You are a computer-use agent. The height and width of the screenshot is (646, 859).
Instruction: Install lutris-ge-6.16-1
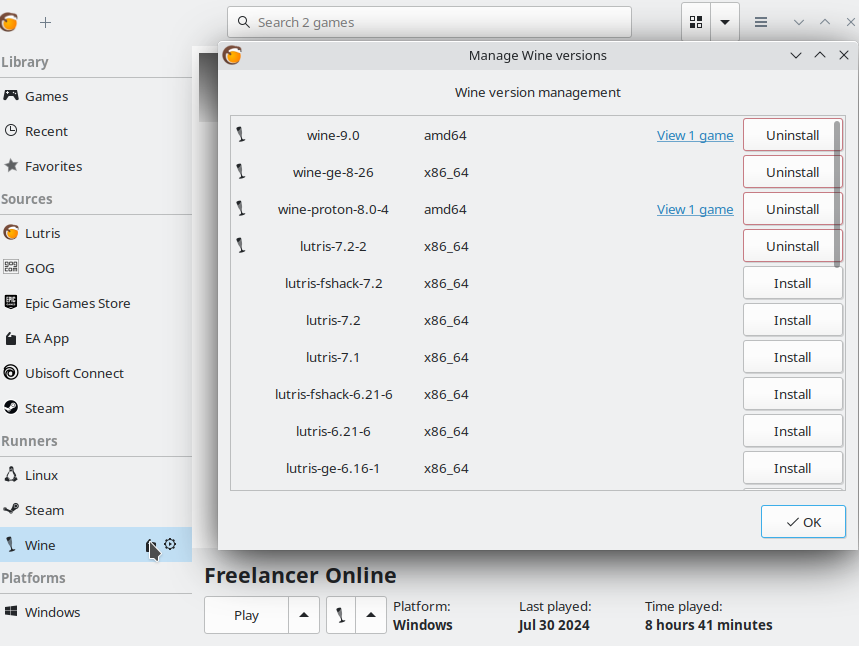tap(792, 468)
